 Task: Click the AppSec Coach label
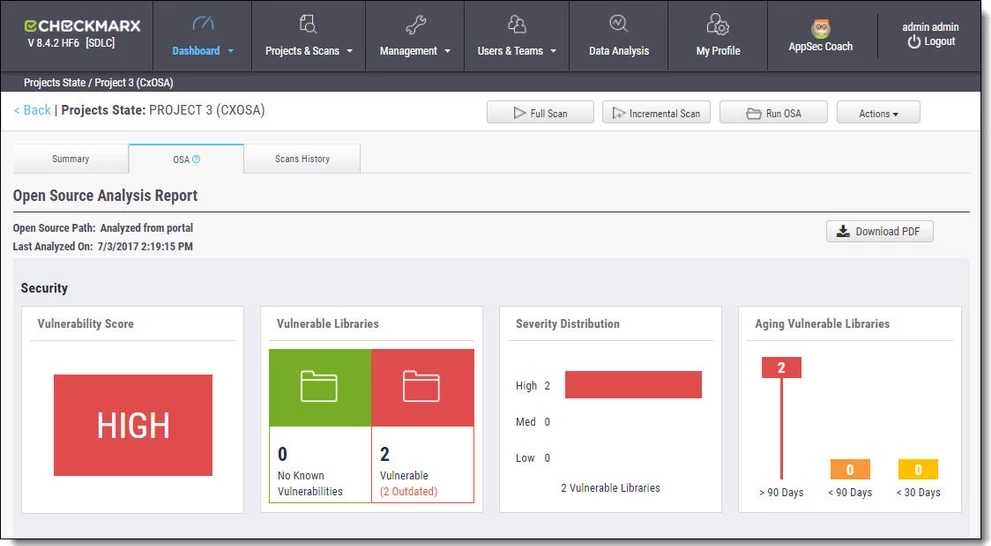click(x=820, y=46)
